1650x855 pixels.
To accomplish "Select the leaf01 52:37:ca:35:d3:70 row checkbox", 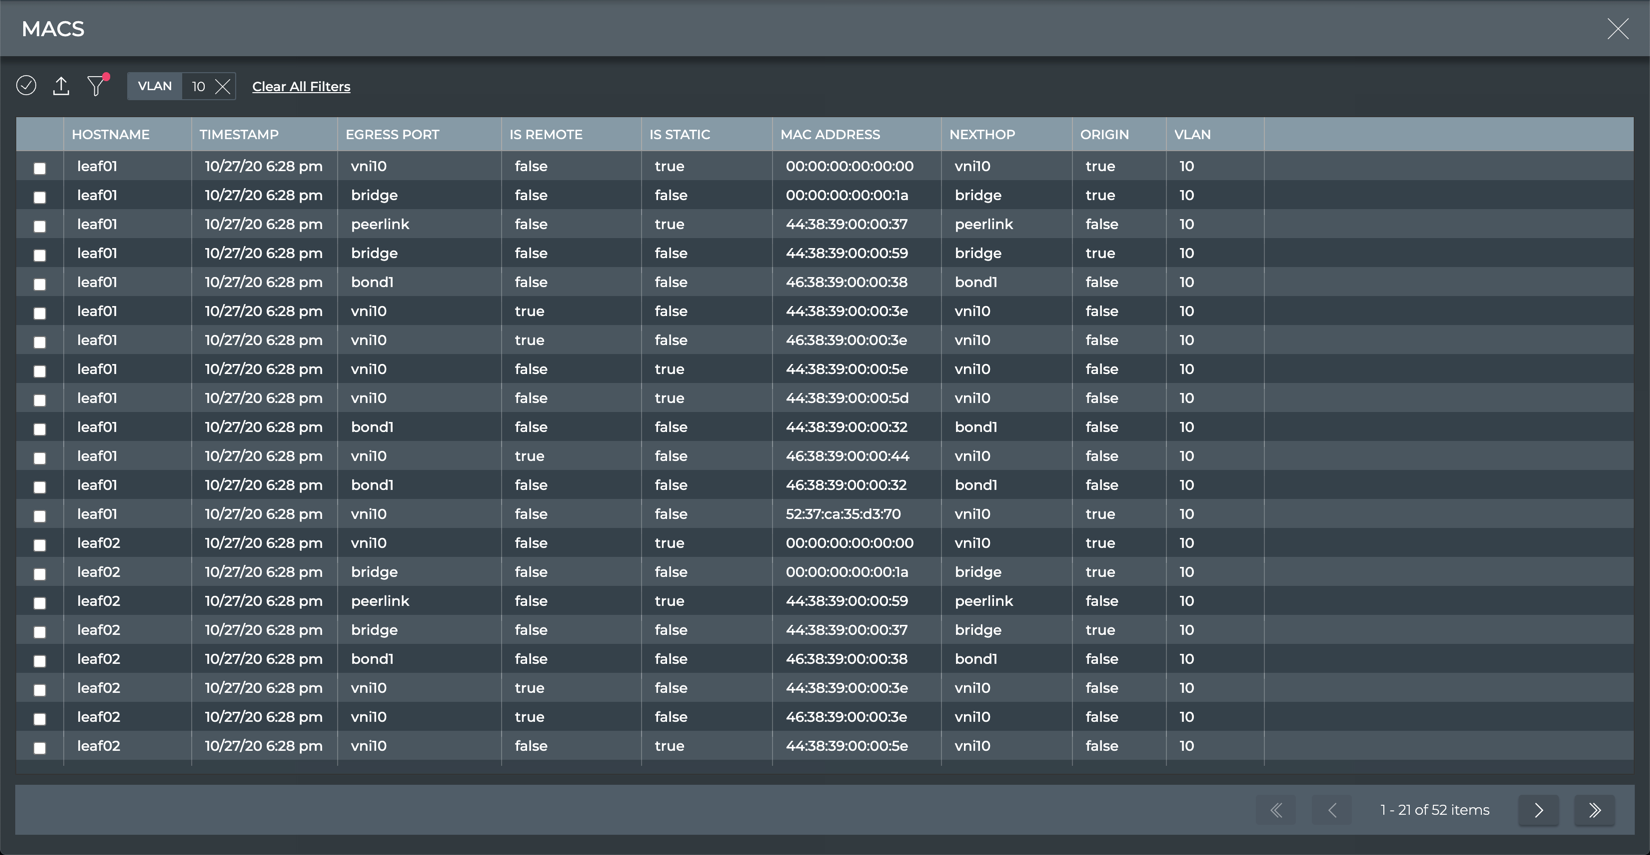I will (x=40, y=516).
